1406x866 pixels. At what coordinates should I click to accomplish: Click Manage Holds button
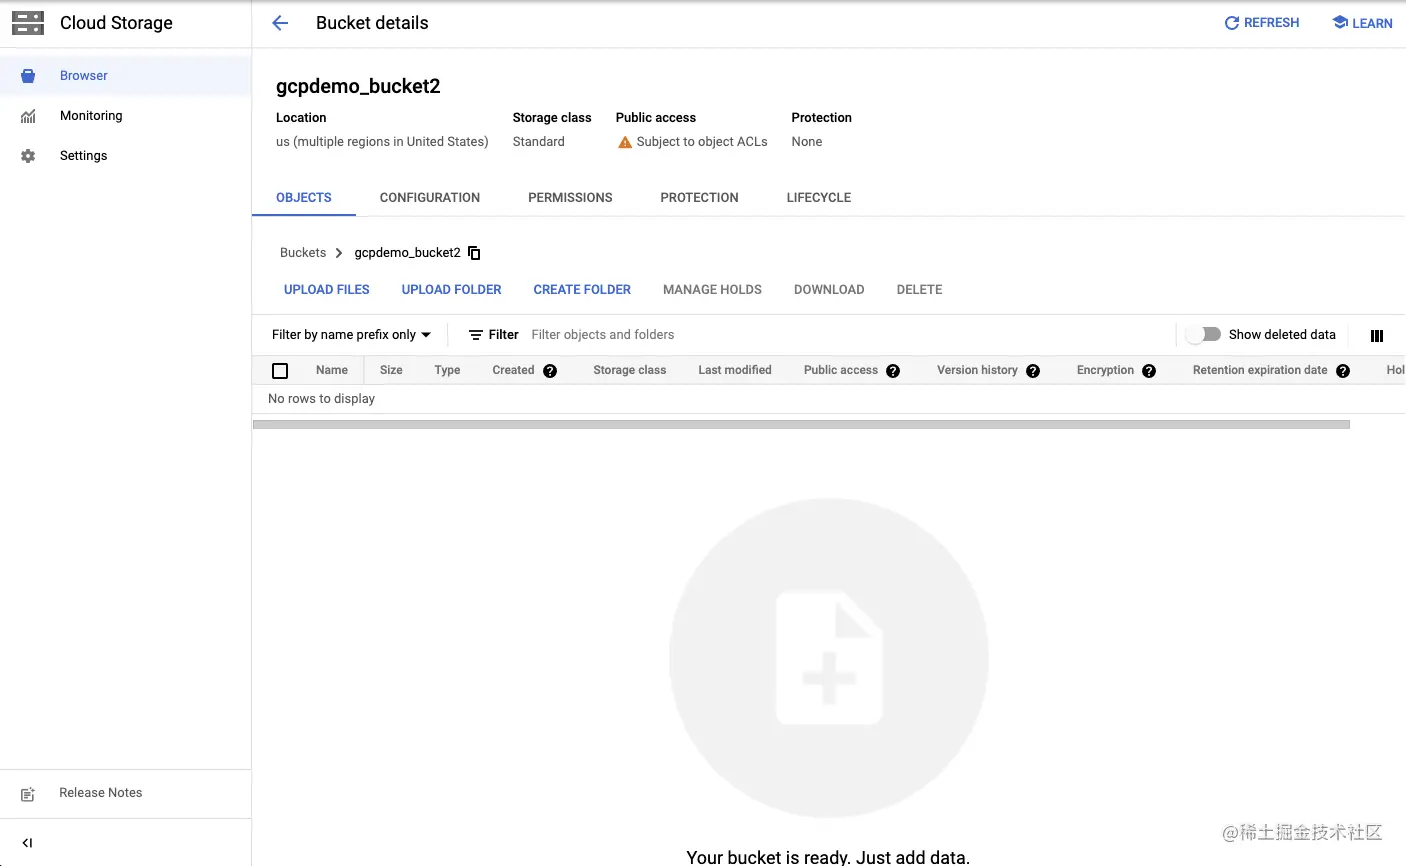click(712, 290)
